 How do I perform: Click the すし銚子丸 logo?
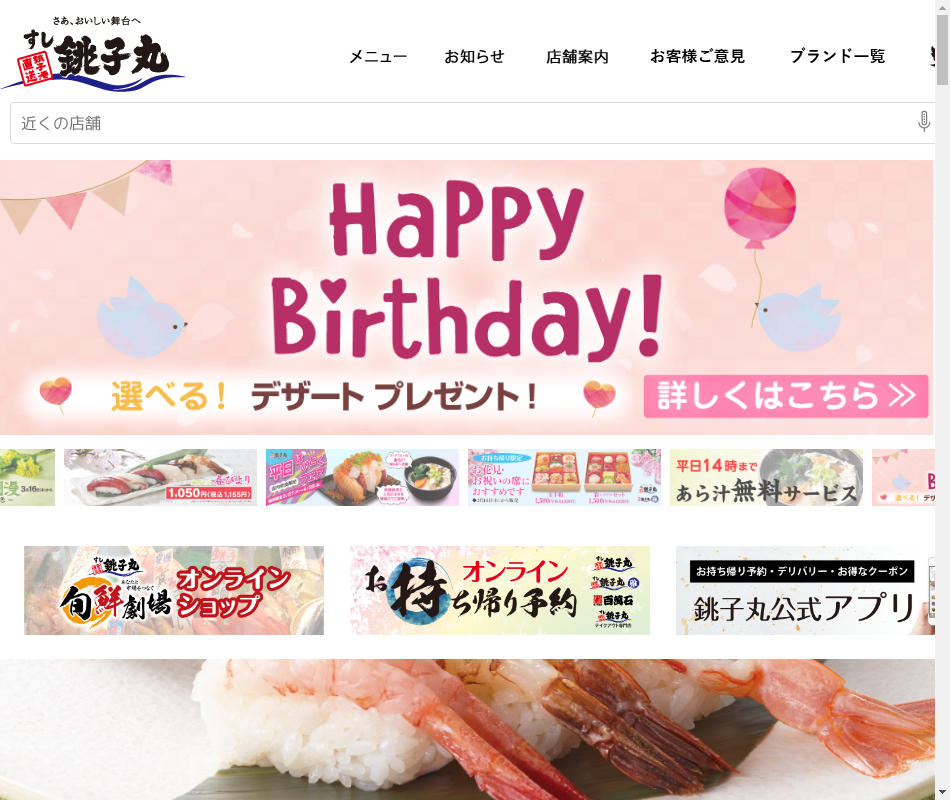tap(93, 55)
